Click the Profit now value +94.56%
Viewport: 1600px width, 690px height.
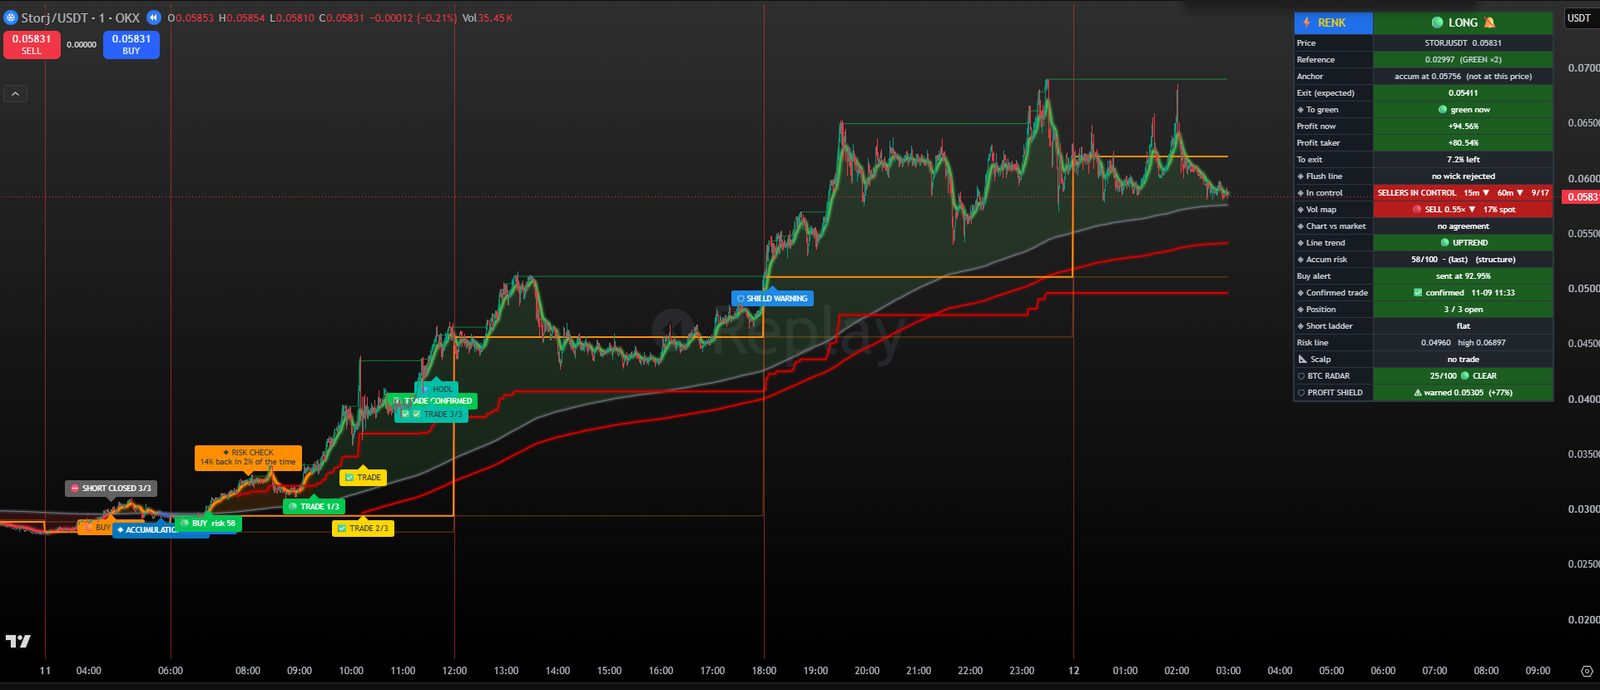tap(1463, 126)
